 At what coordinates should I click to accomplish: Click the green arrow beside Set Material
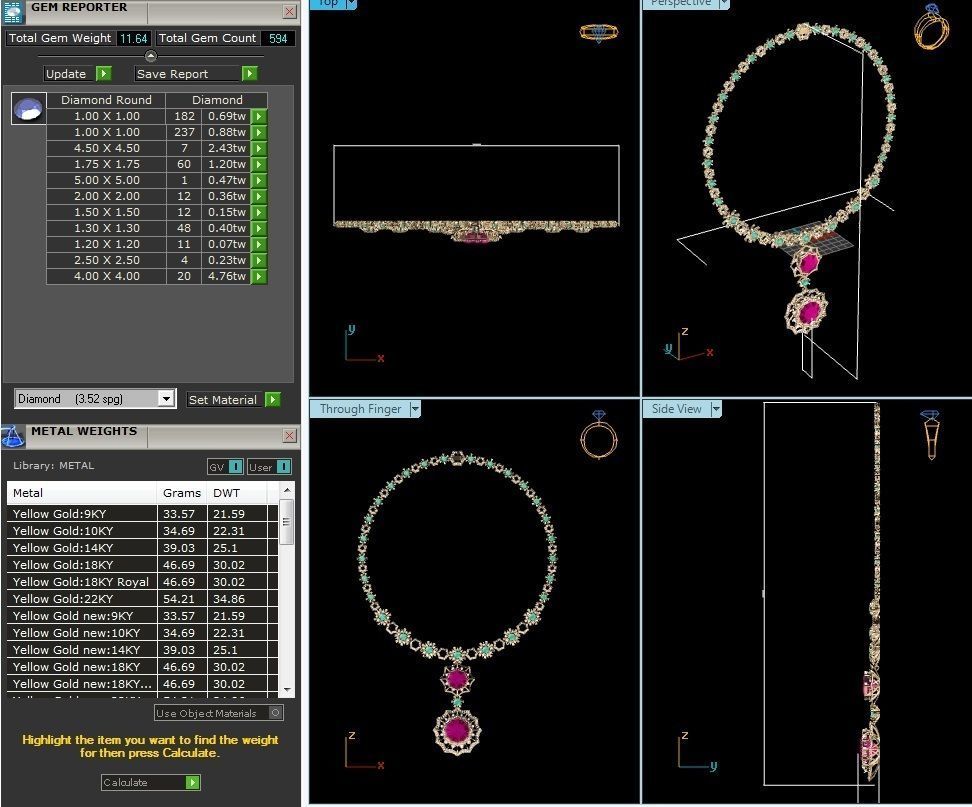tap(272, 400)
